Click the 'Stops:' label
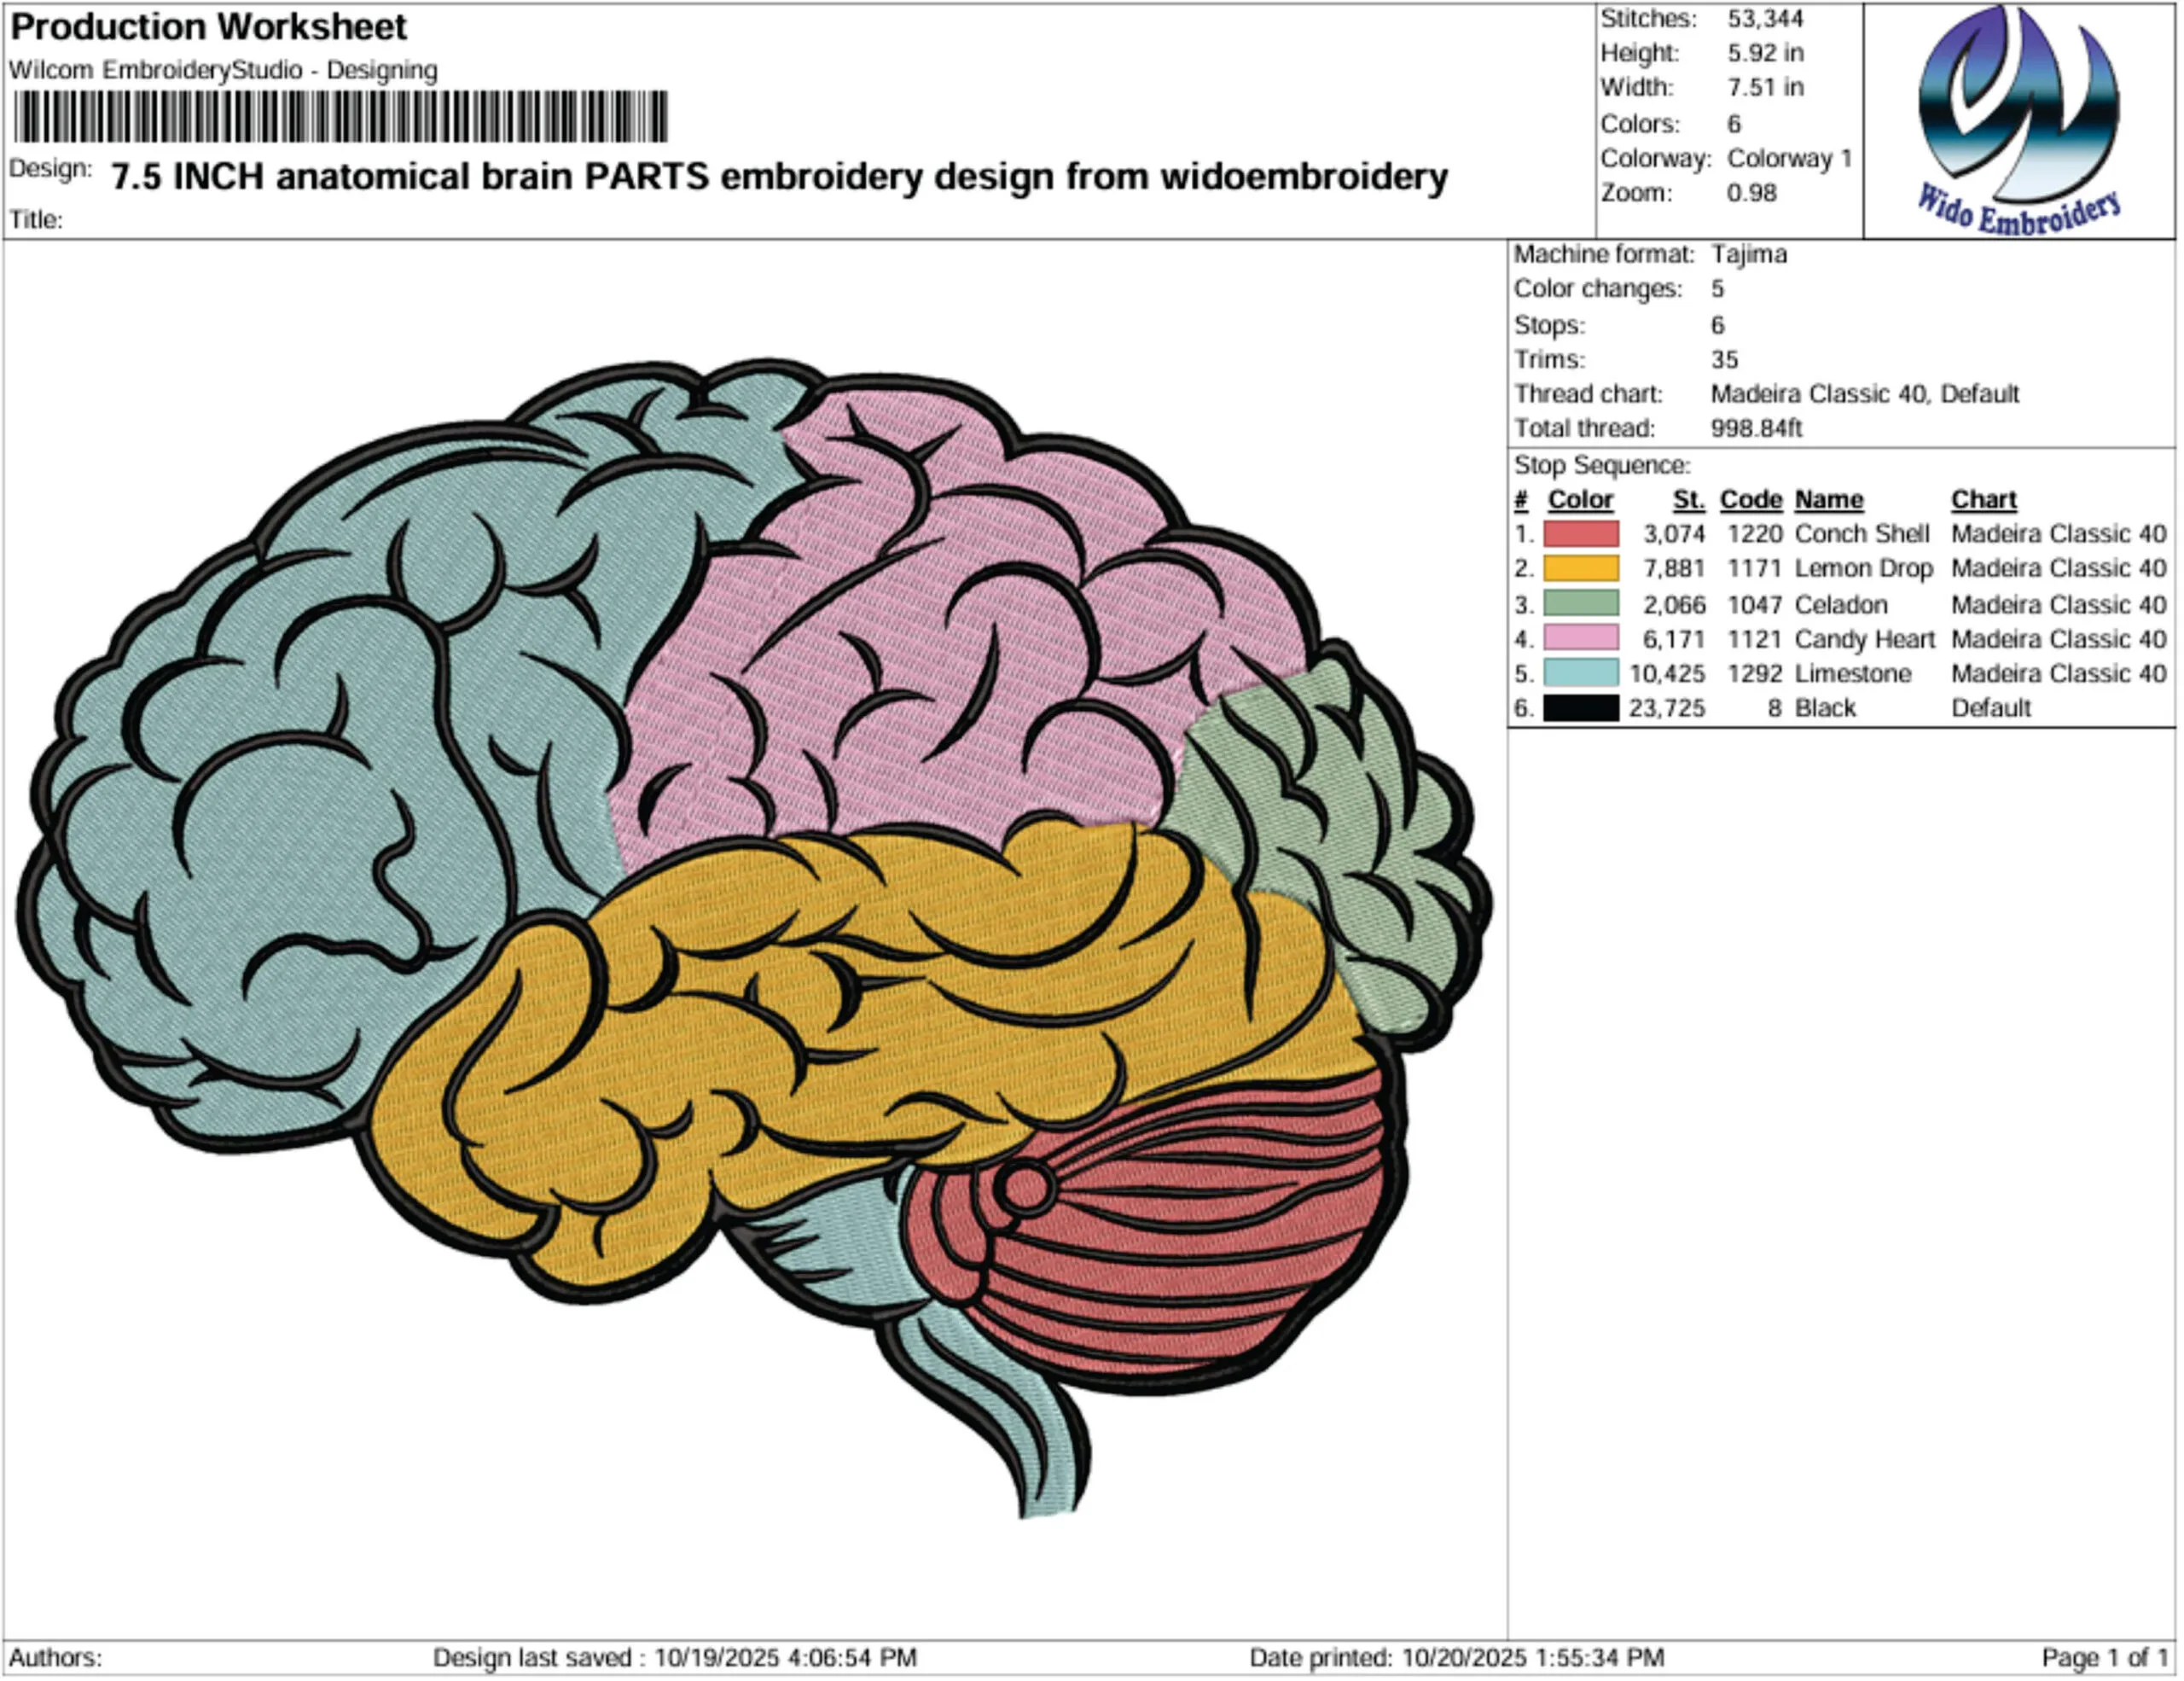Viewport: 2184px width, 1681px height. pyautogui.click(x=1549, y=325)
